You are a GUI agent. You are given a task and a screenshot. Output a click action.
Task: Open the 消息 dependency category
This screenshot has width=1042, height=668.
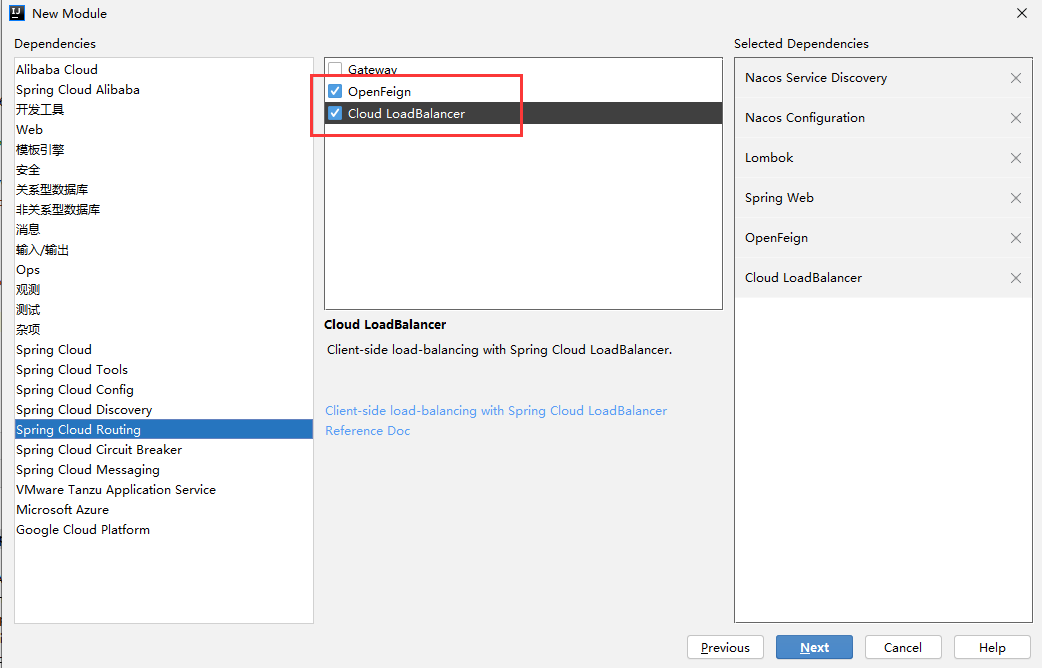pyautogui.click(x=163, y=229)
